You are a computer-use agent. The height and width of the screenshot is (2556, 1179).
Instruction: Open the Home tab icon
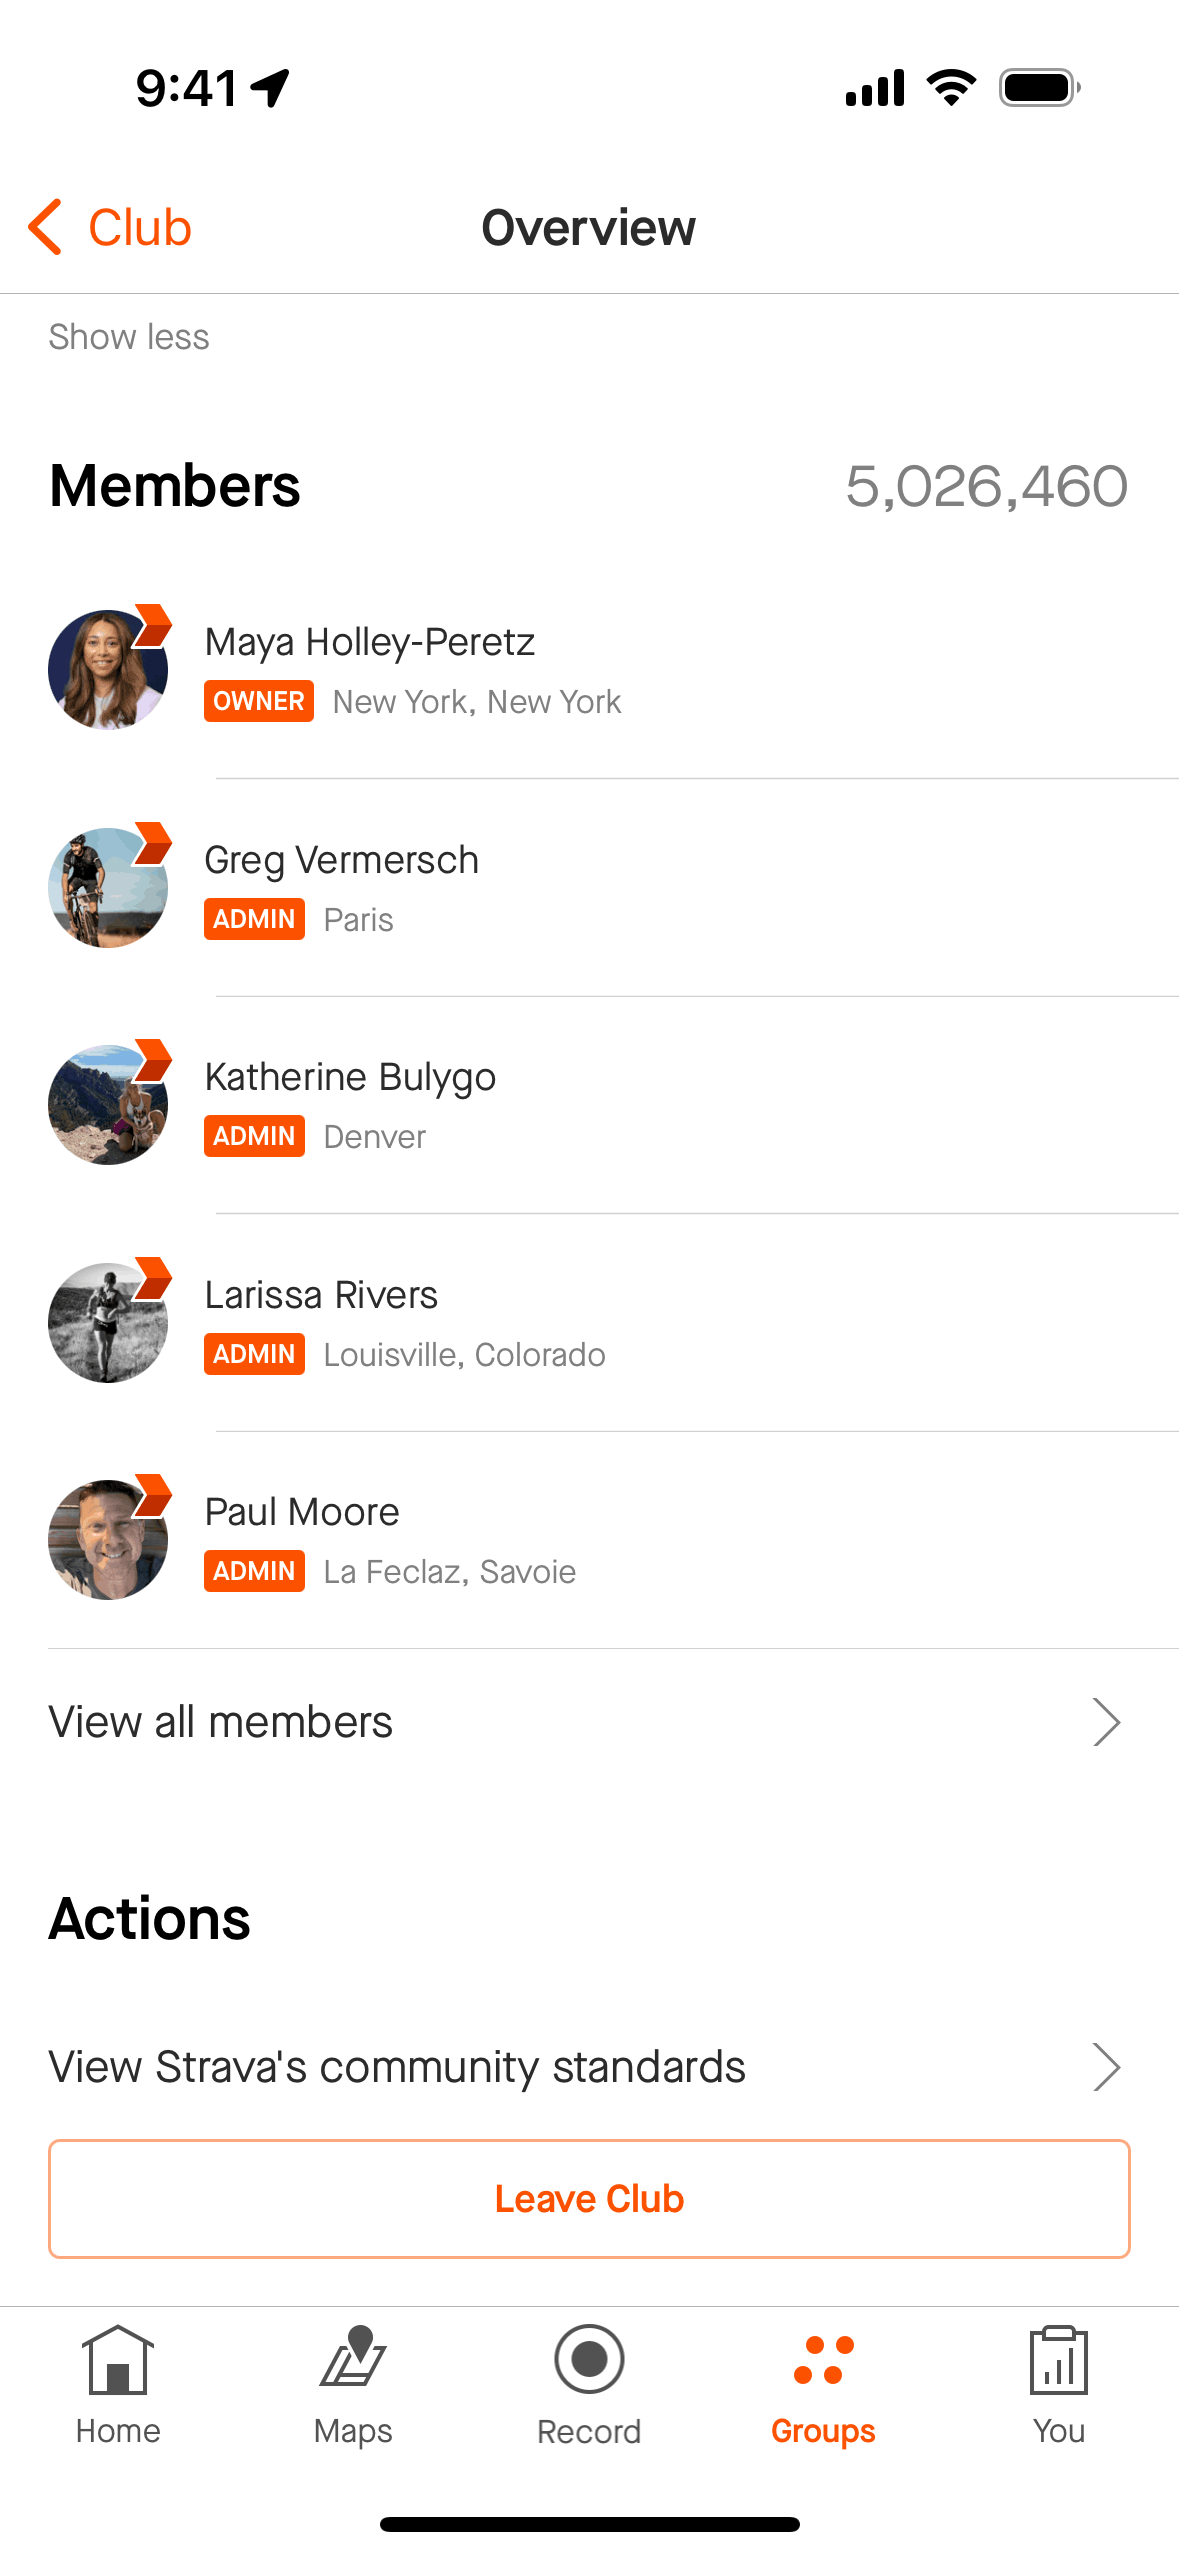[x=118, y=2360]
